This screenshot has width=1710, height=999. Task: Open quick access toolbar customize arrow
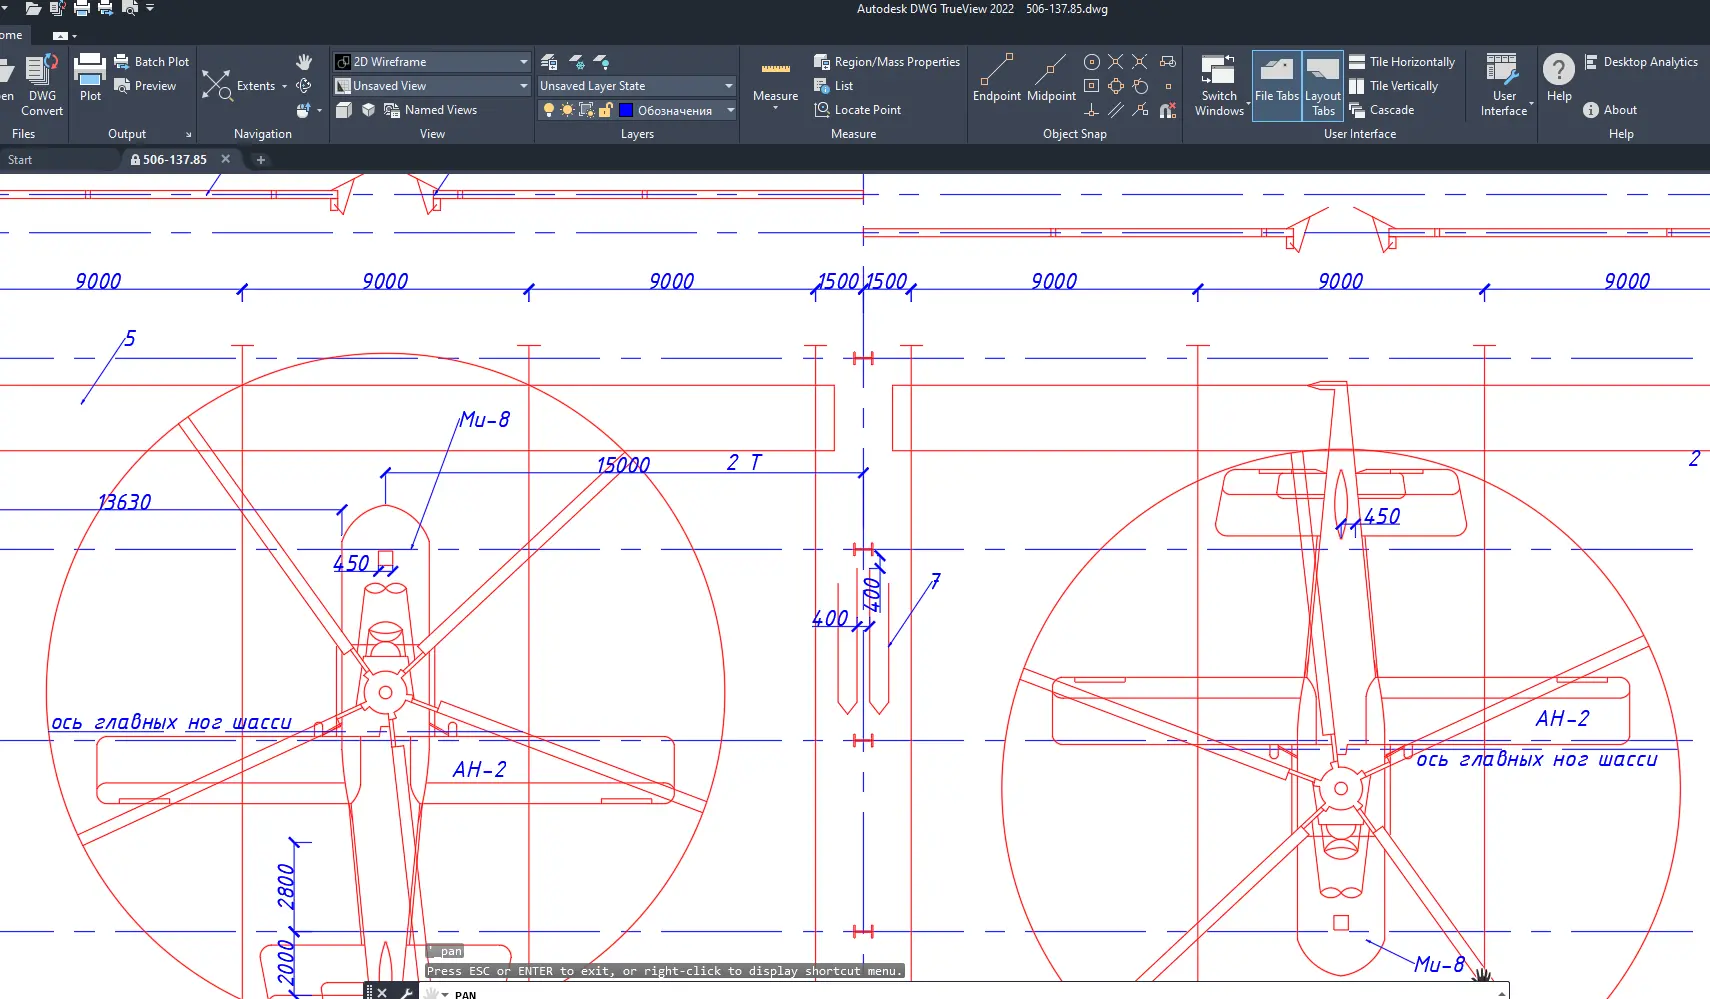(x=150, y=8)
